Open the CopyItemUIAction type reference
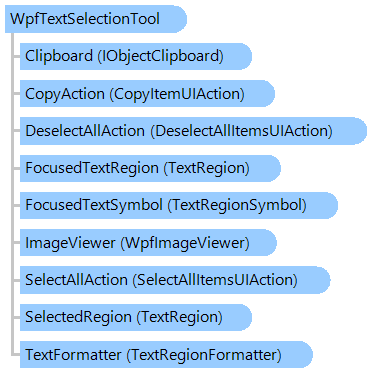The height and width of the screenshot is (372, 385). pyautogui.click(x=178, y=94)
